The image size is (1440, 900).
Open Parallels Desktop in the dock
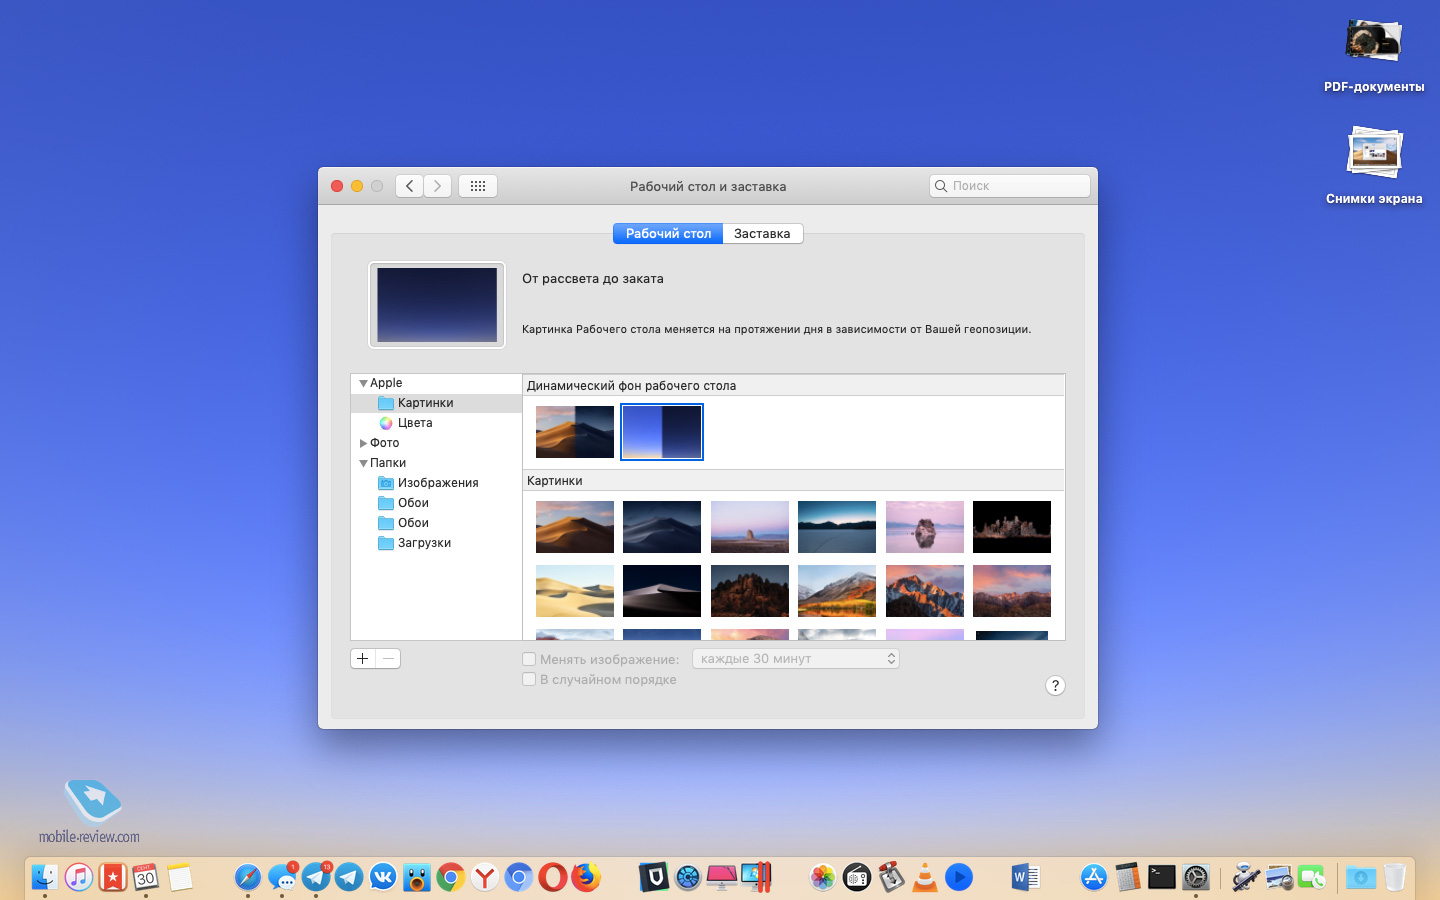click(x=756, y=877)
